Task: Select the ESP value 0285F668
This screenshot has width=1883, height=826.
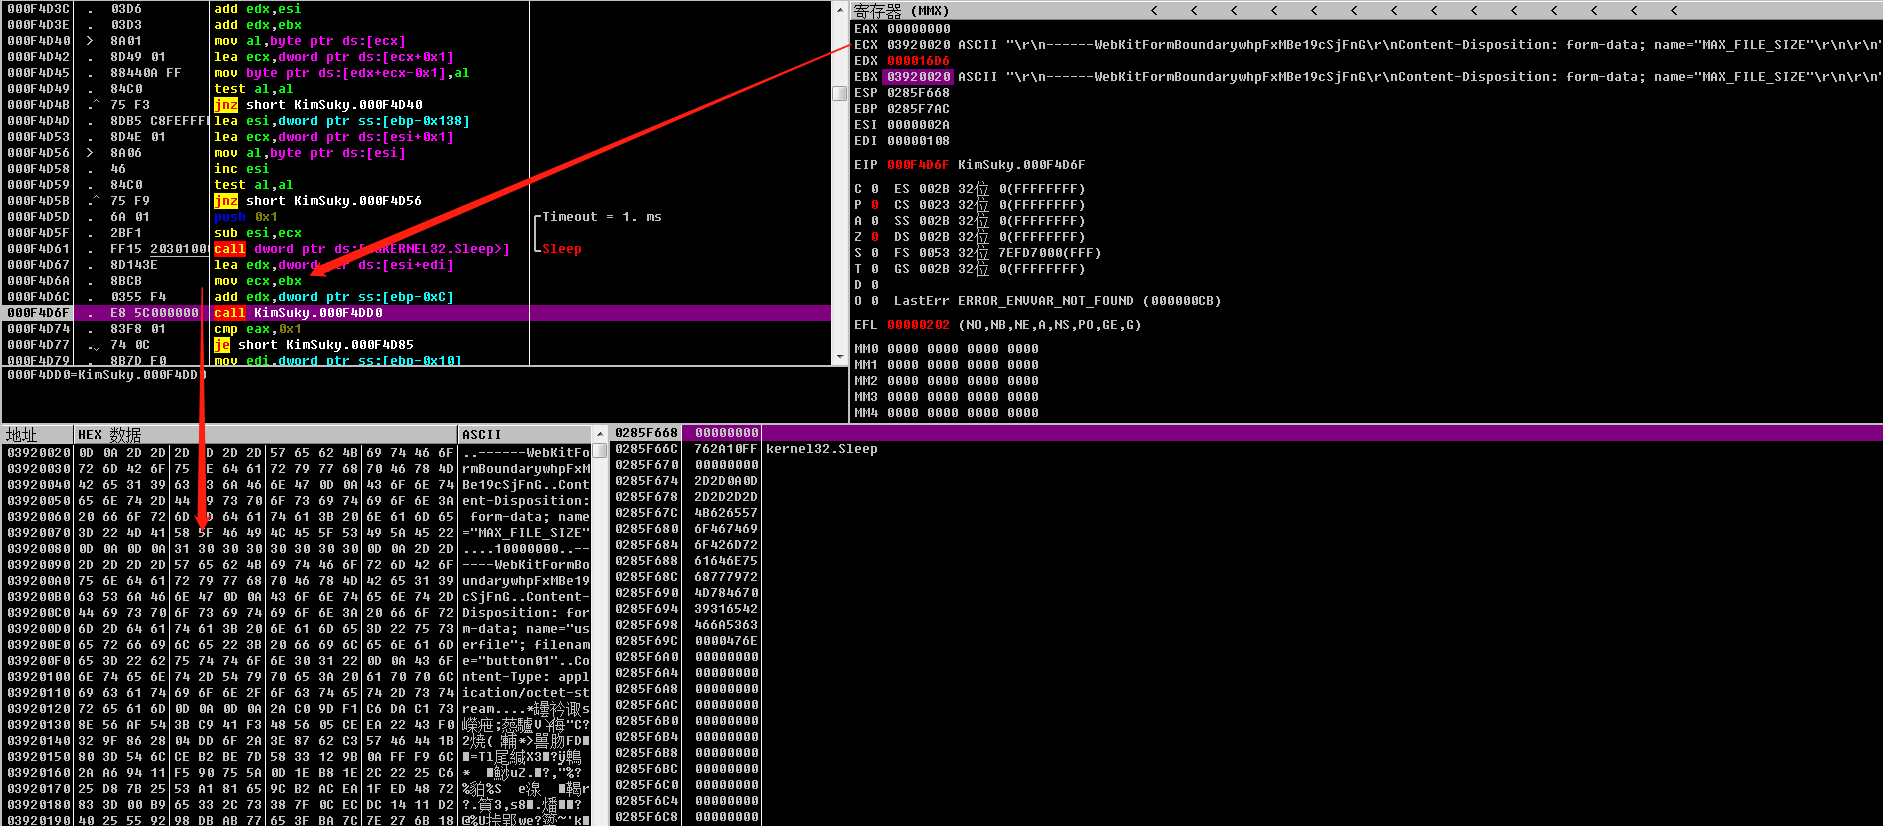Action: pos(919,93)
